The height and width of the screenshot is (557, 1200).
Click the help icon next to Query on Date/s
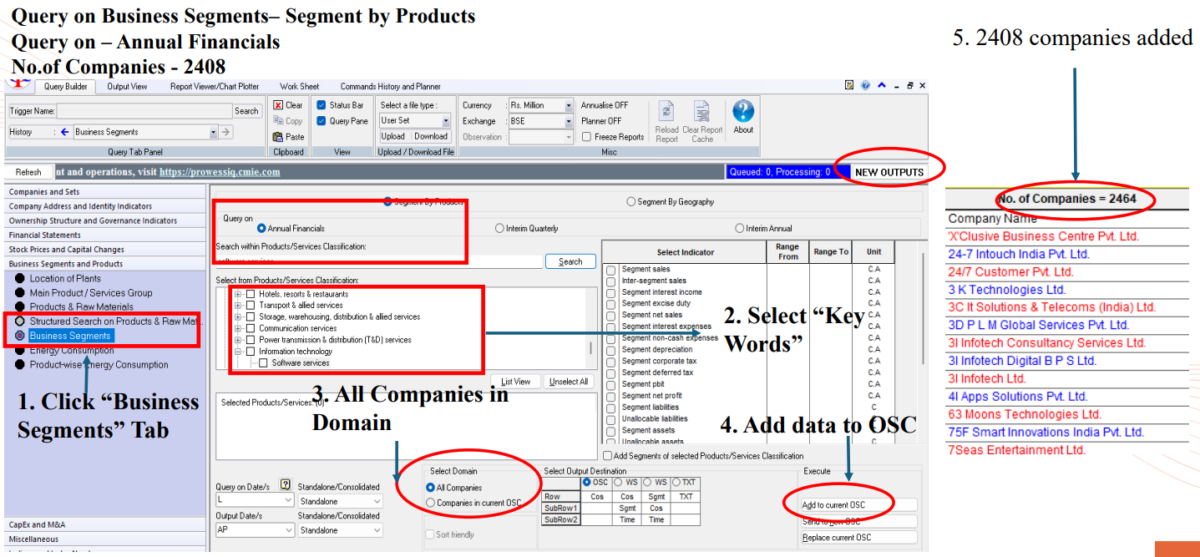pyautogui.click(x=285, y=484)
